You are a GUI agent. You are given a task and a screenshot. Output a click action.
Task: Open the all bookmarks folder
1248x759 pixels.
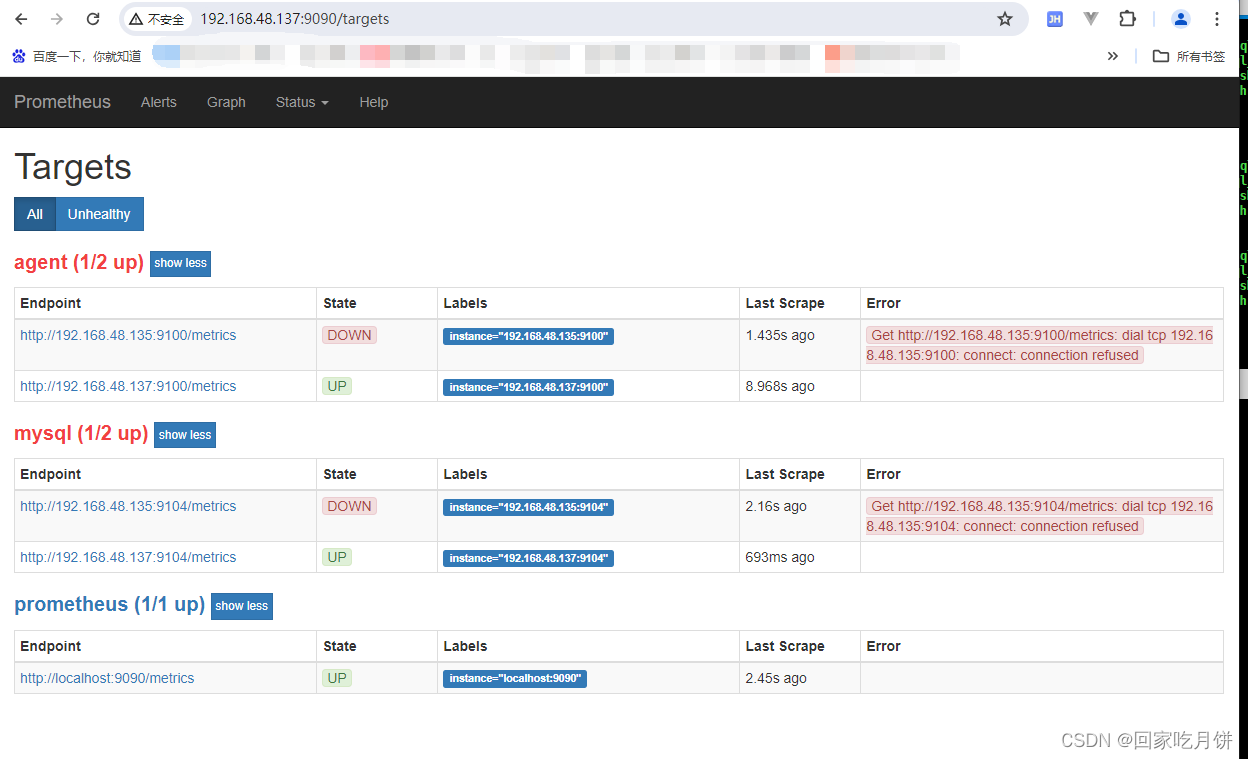[x=1189, y=56]
